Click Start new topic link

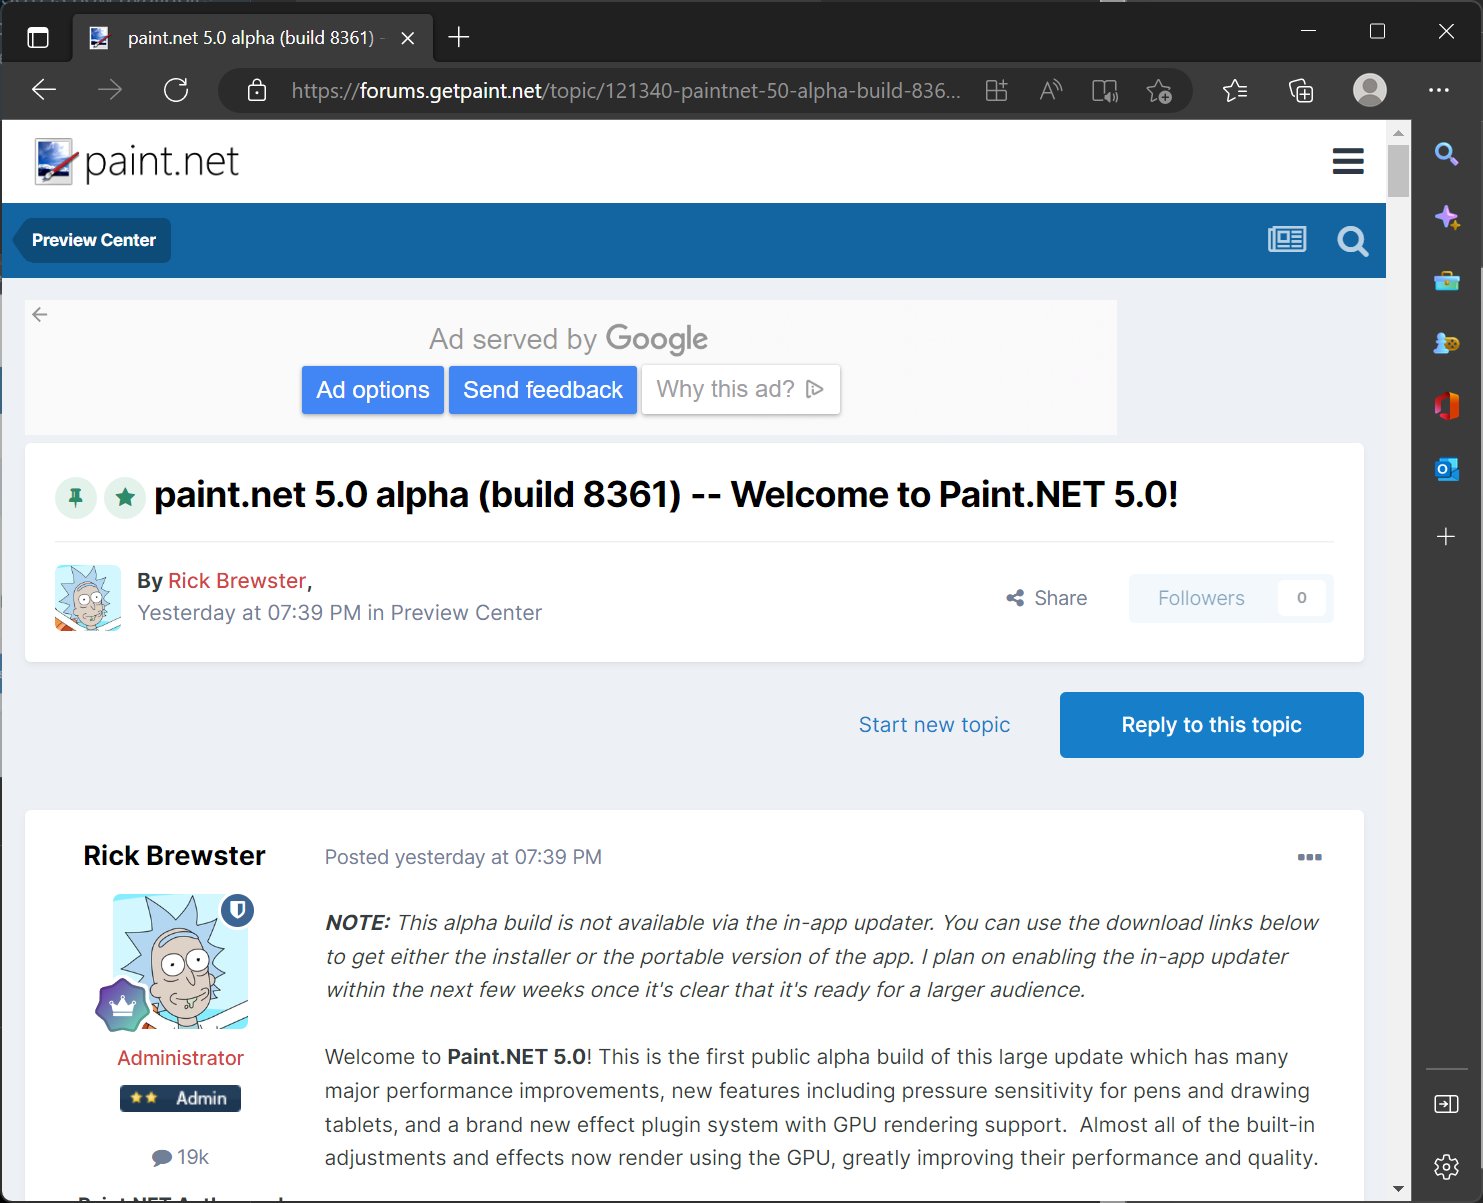coord(934,725)
